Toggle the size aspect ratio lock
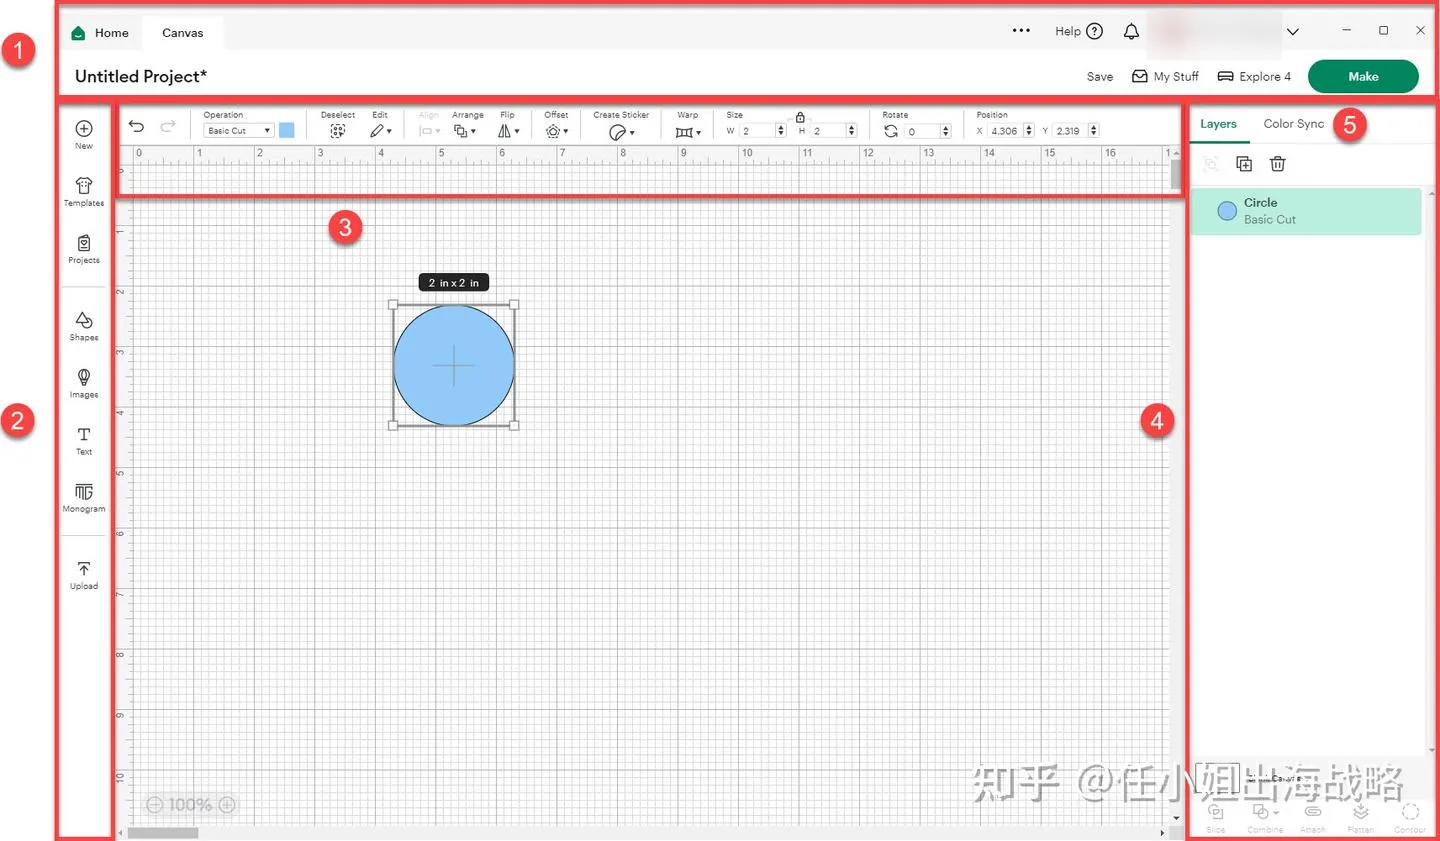Image resolution: width=1440 pixels, height=841 pixels. click(x=800, y=118)
